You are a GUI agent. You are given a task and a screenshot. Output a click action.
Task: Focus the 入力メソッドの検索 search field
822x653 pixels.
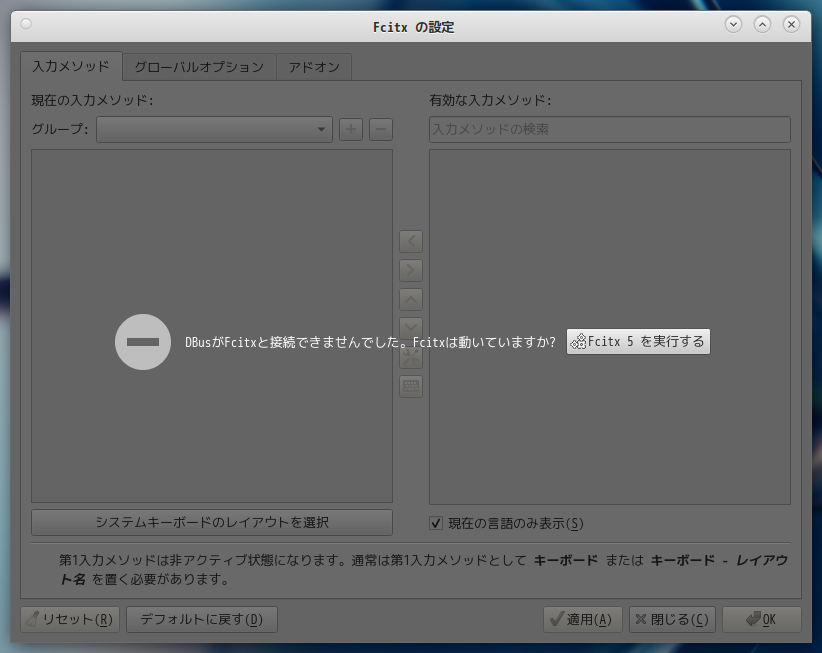[610, 129]
